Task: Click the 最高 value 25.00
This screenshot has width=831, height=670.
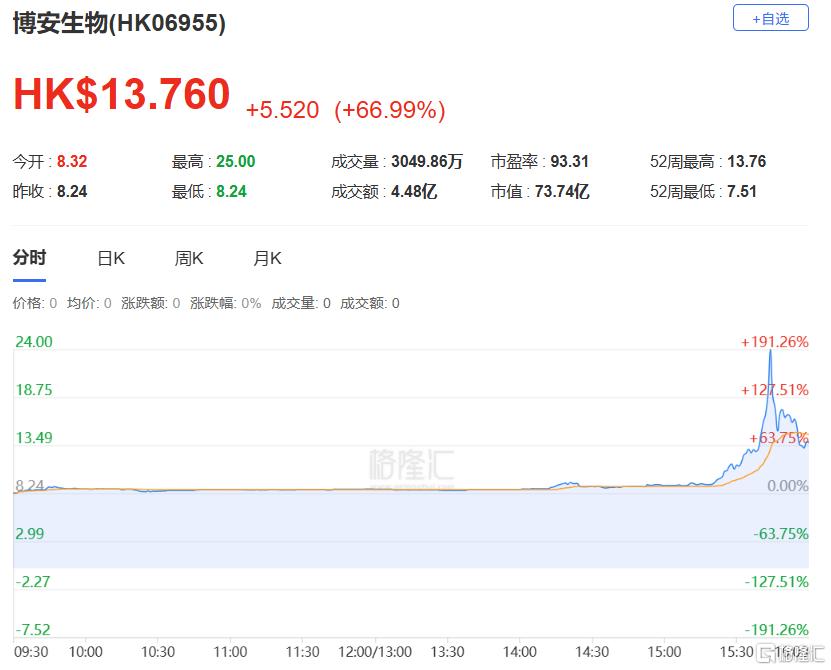Action: [236, 161]
